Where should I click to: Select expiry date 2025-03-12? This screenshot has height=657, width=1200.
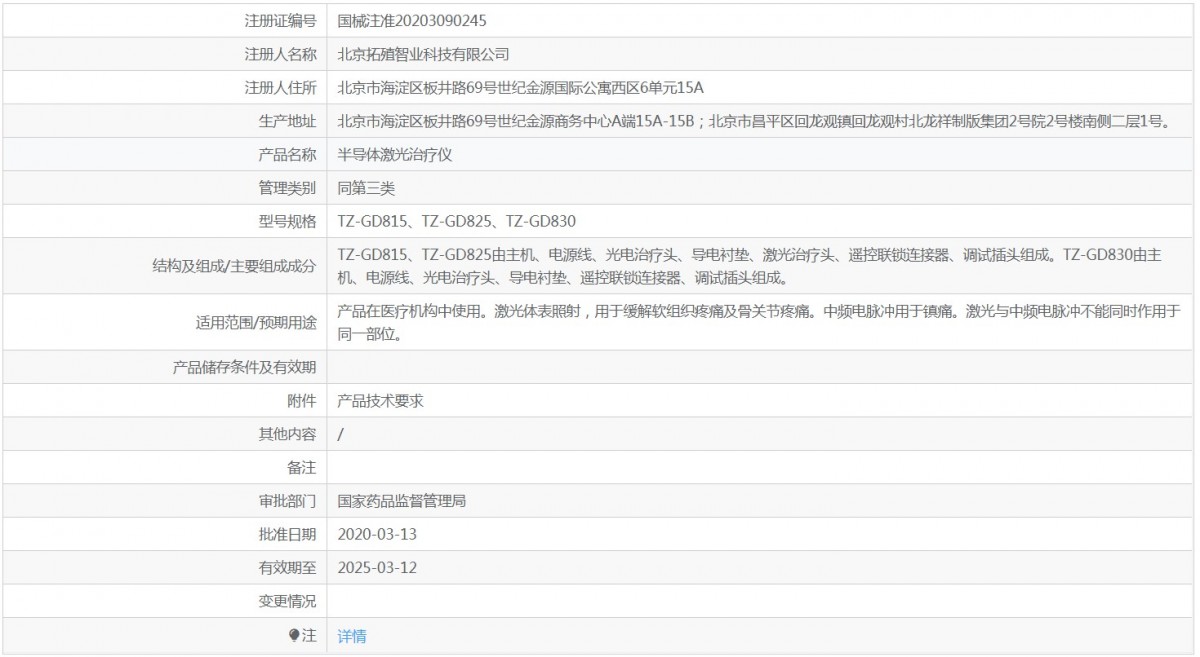377,567
